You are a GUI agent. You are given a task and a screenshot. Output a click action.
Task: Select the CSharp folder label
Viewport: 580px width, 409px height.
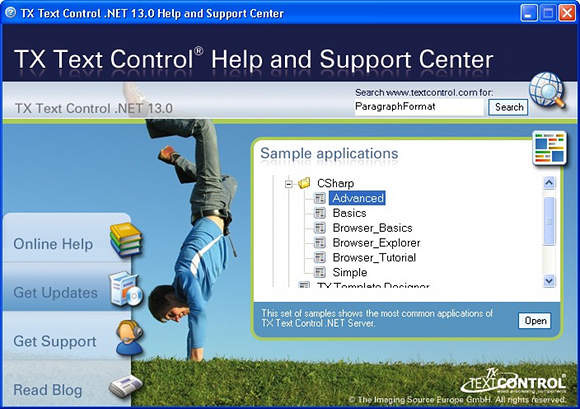pyautogui.click(x=335, y=183)
